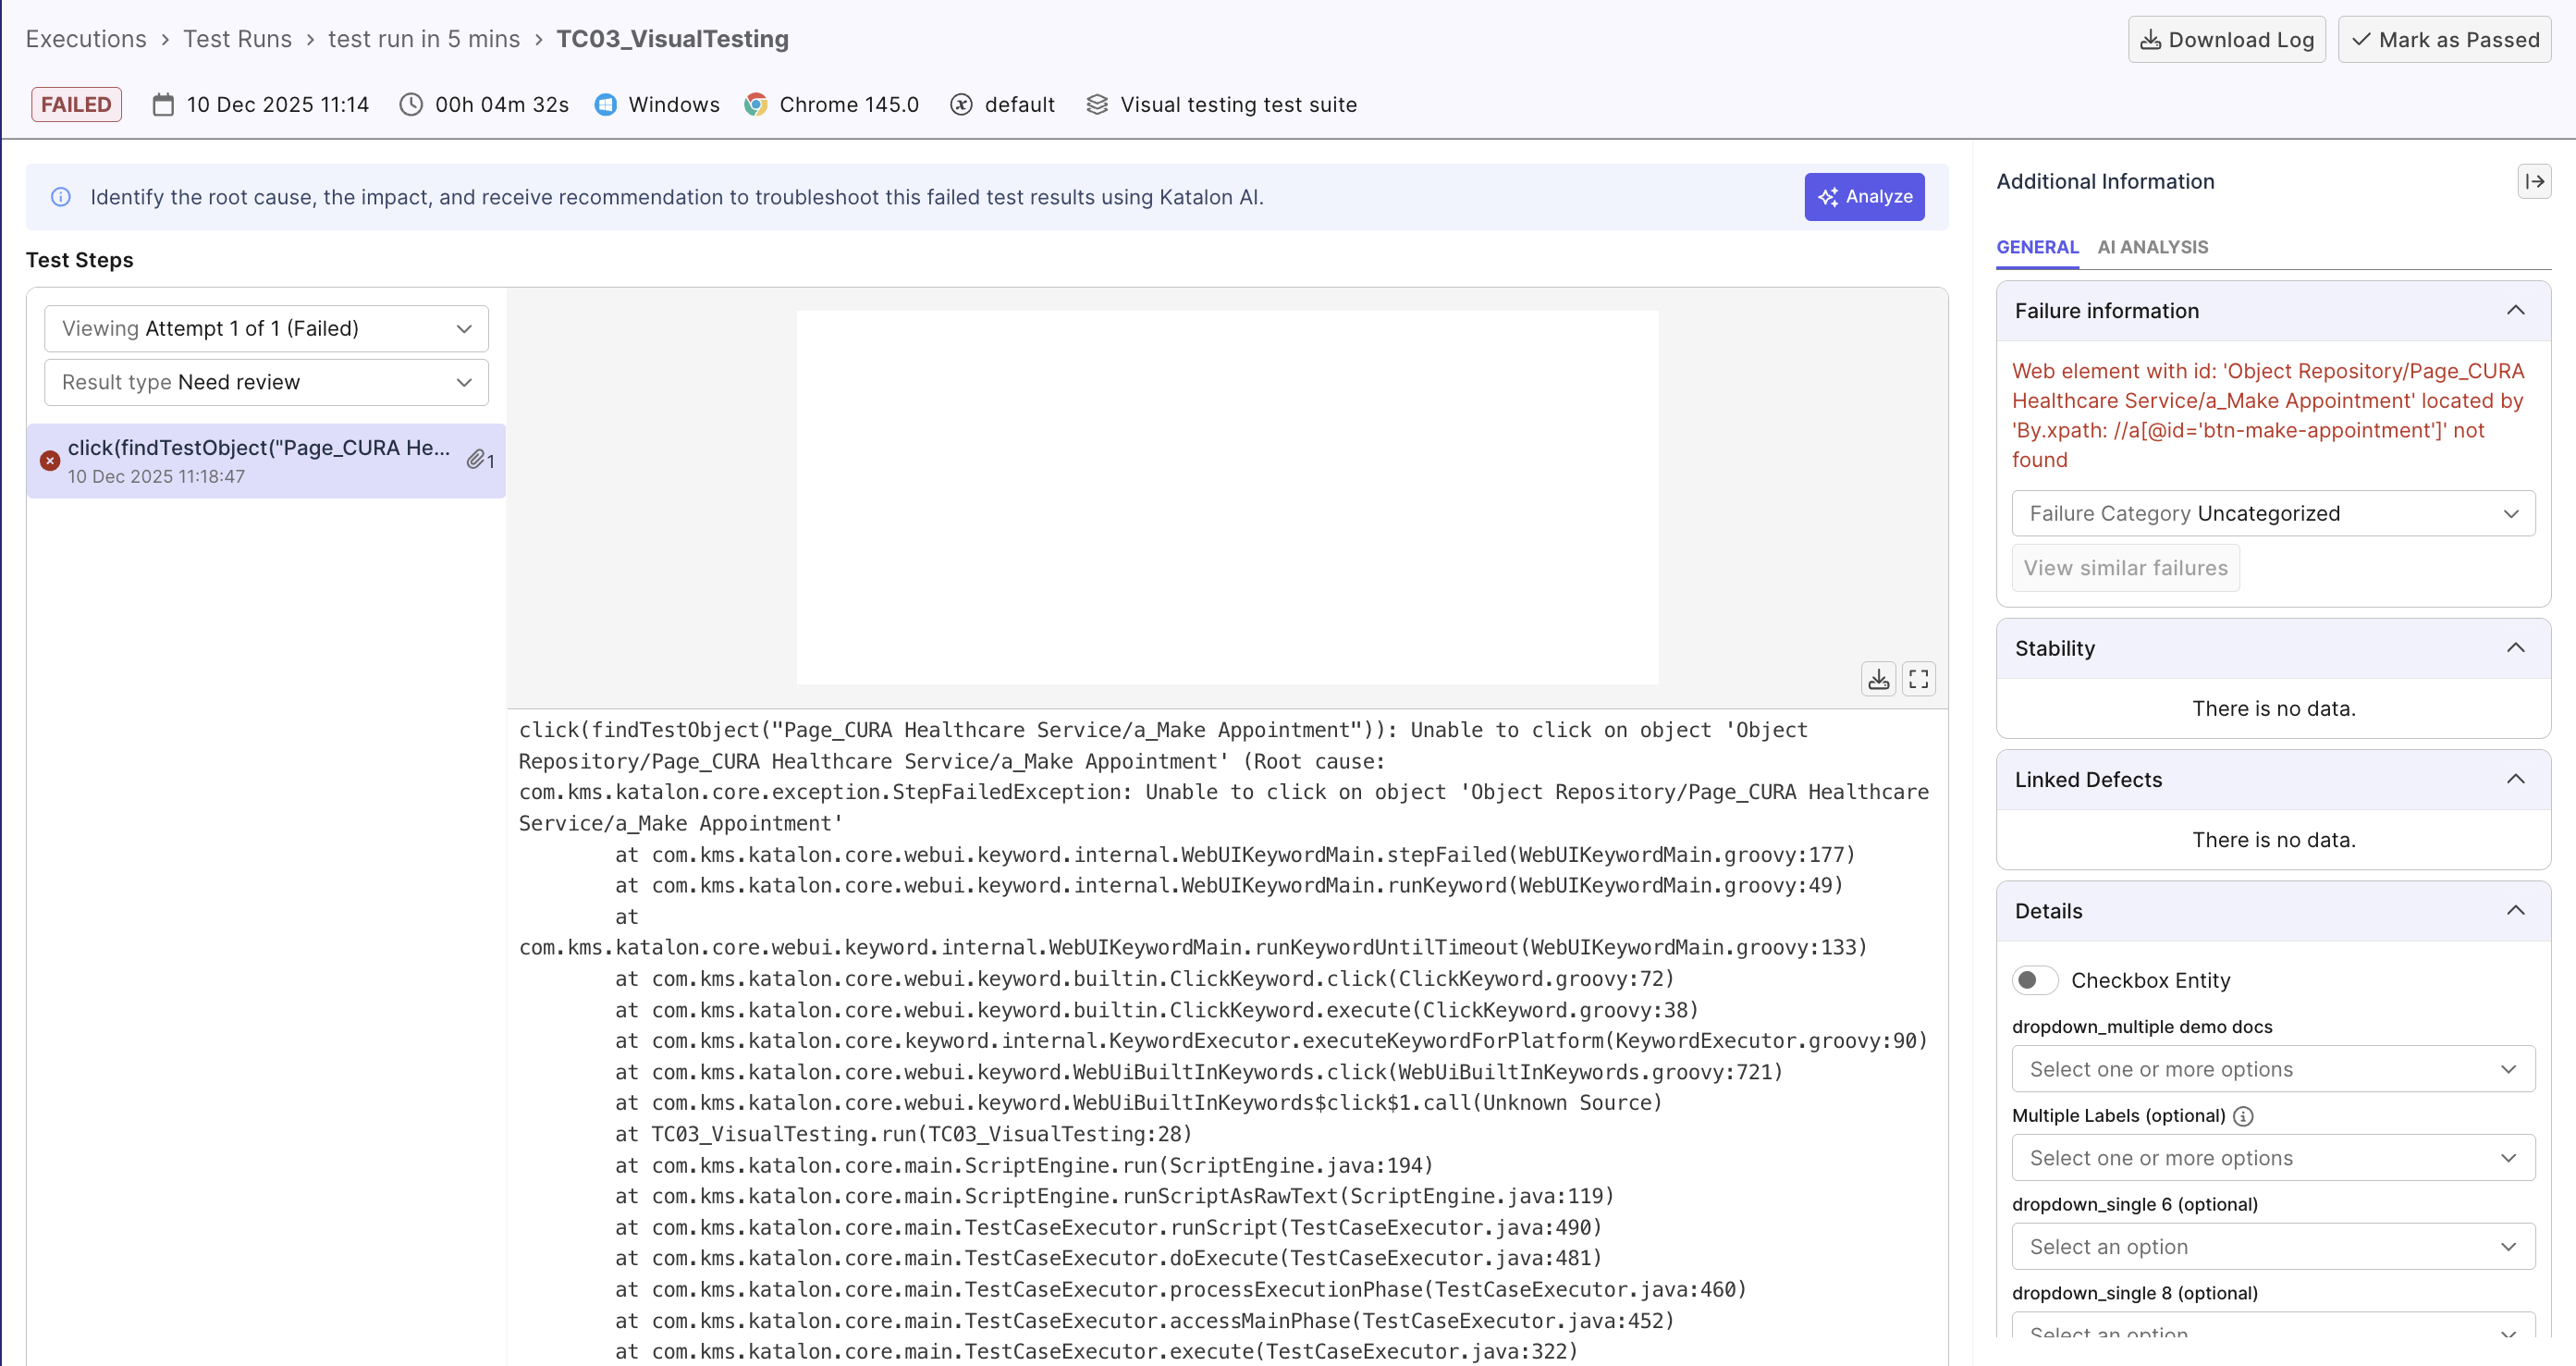Click the red error icon on the failed step

tap(50, 460)
